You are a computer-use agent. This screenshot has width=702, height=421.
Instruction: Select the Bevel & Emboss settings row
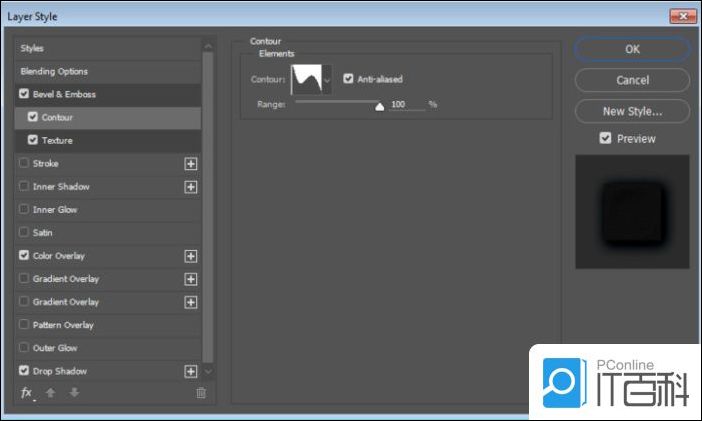[x=108, y=95]
